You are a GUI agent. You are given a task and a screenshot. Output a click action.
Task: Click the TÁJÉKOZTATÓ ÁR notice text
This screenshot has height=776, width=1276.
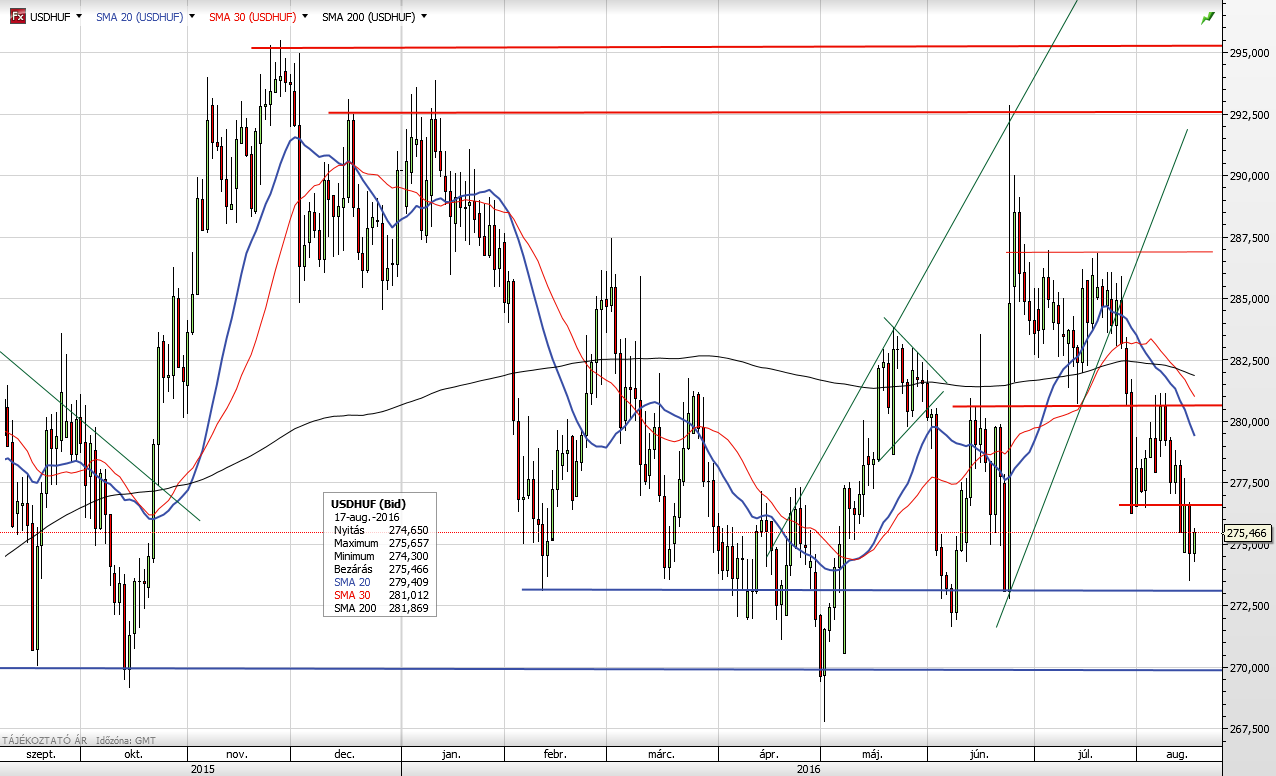coord(43,740)
